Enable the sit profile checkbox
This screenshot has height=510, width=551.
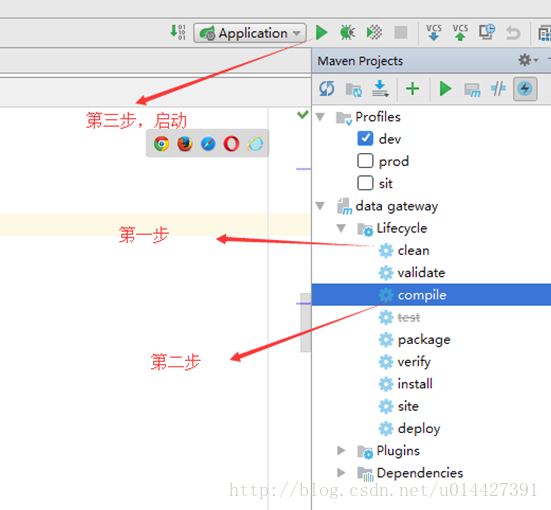click(365, 183)
